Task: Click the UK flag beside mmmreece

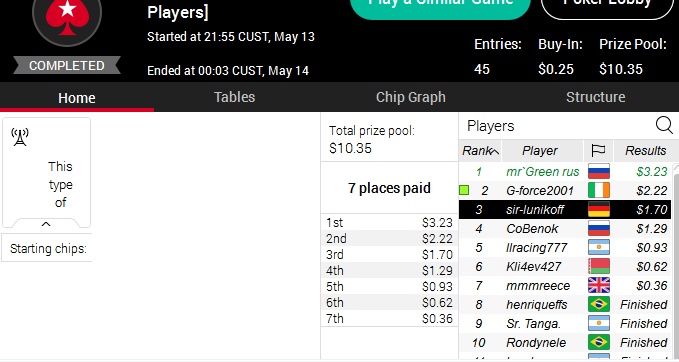Action: pyautogui.click(x=599, y=285)
